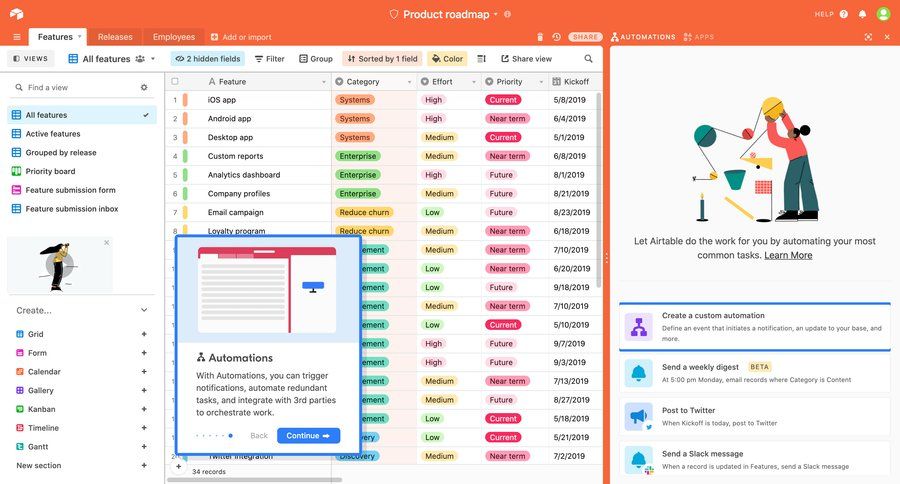Open the row height icon in toolbar

482,59
